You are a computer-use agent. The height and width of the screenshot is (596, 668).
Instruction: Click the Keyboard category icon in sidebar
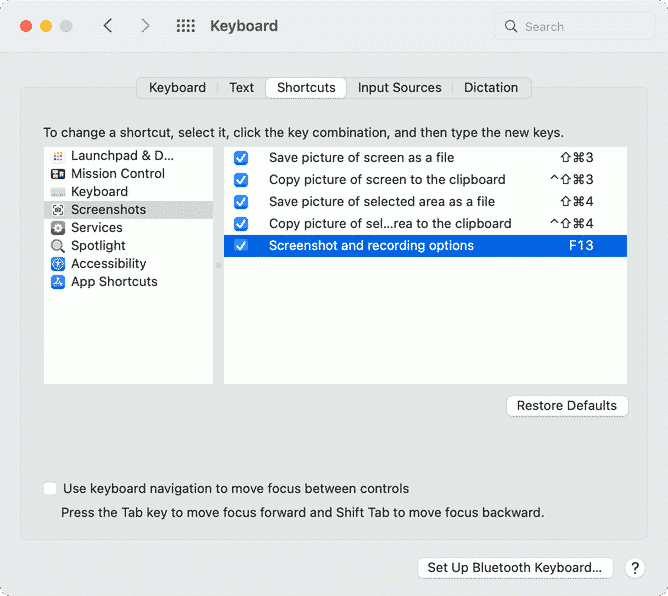click(58, 192)
